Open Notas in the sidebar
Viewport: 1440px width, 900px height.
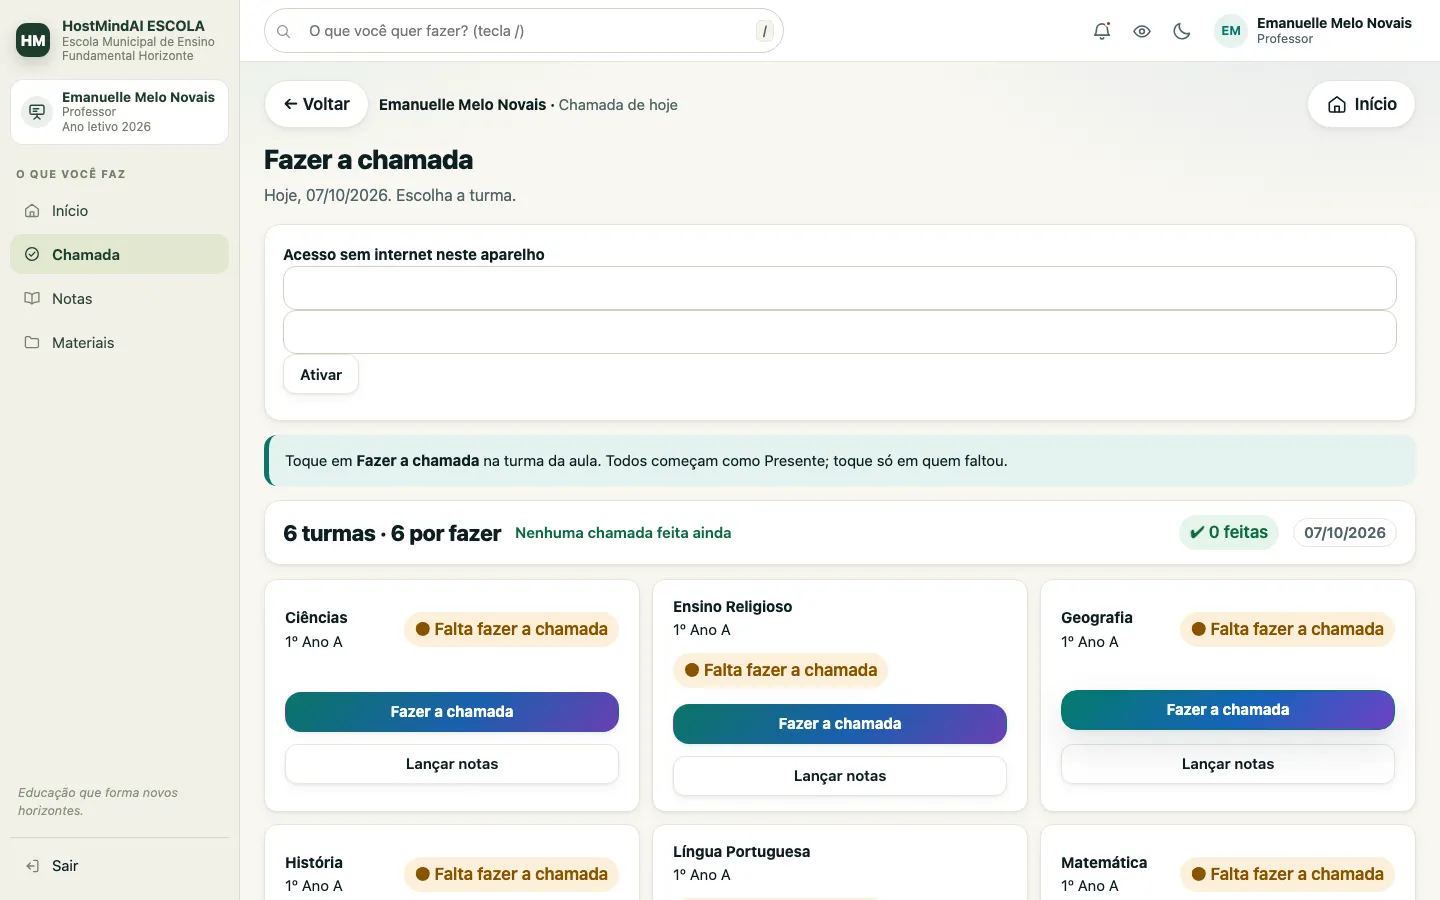pyautogui.click(x=120, y=299)
